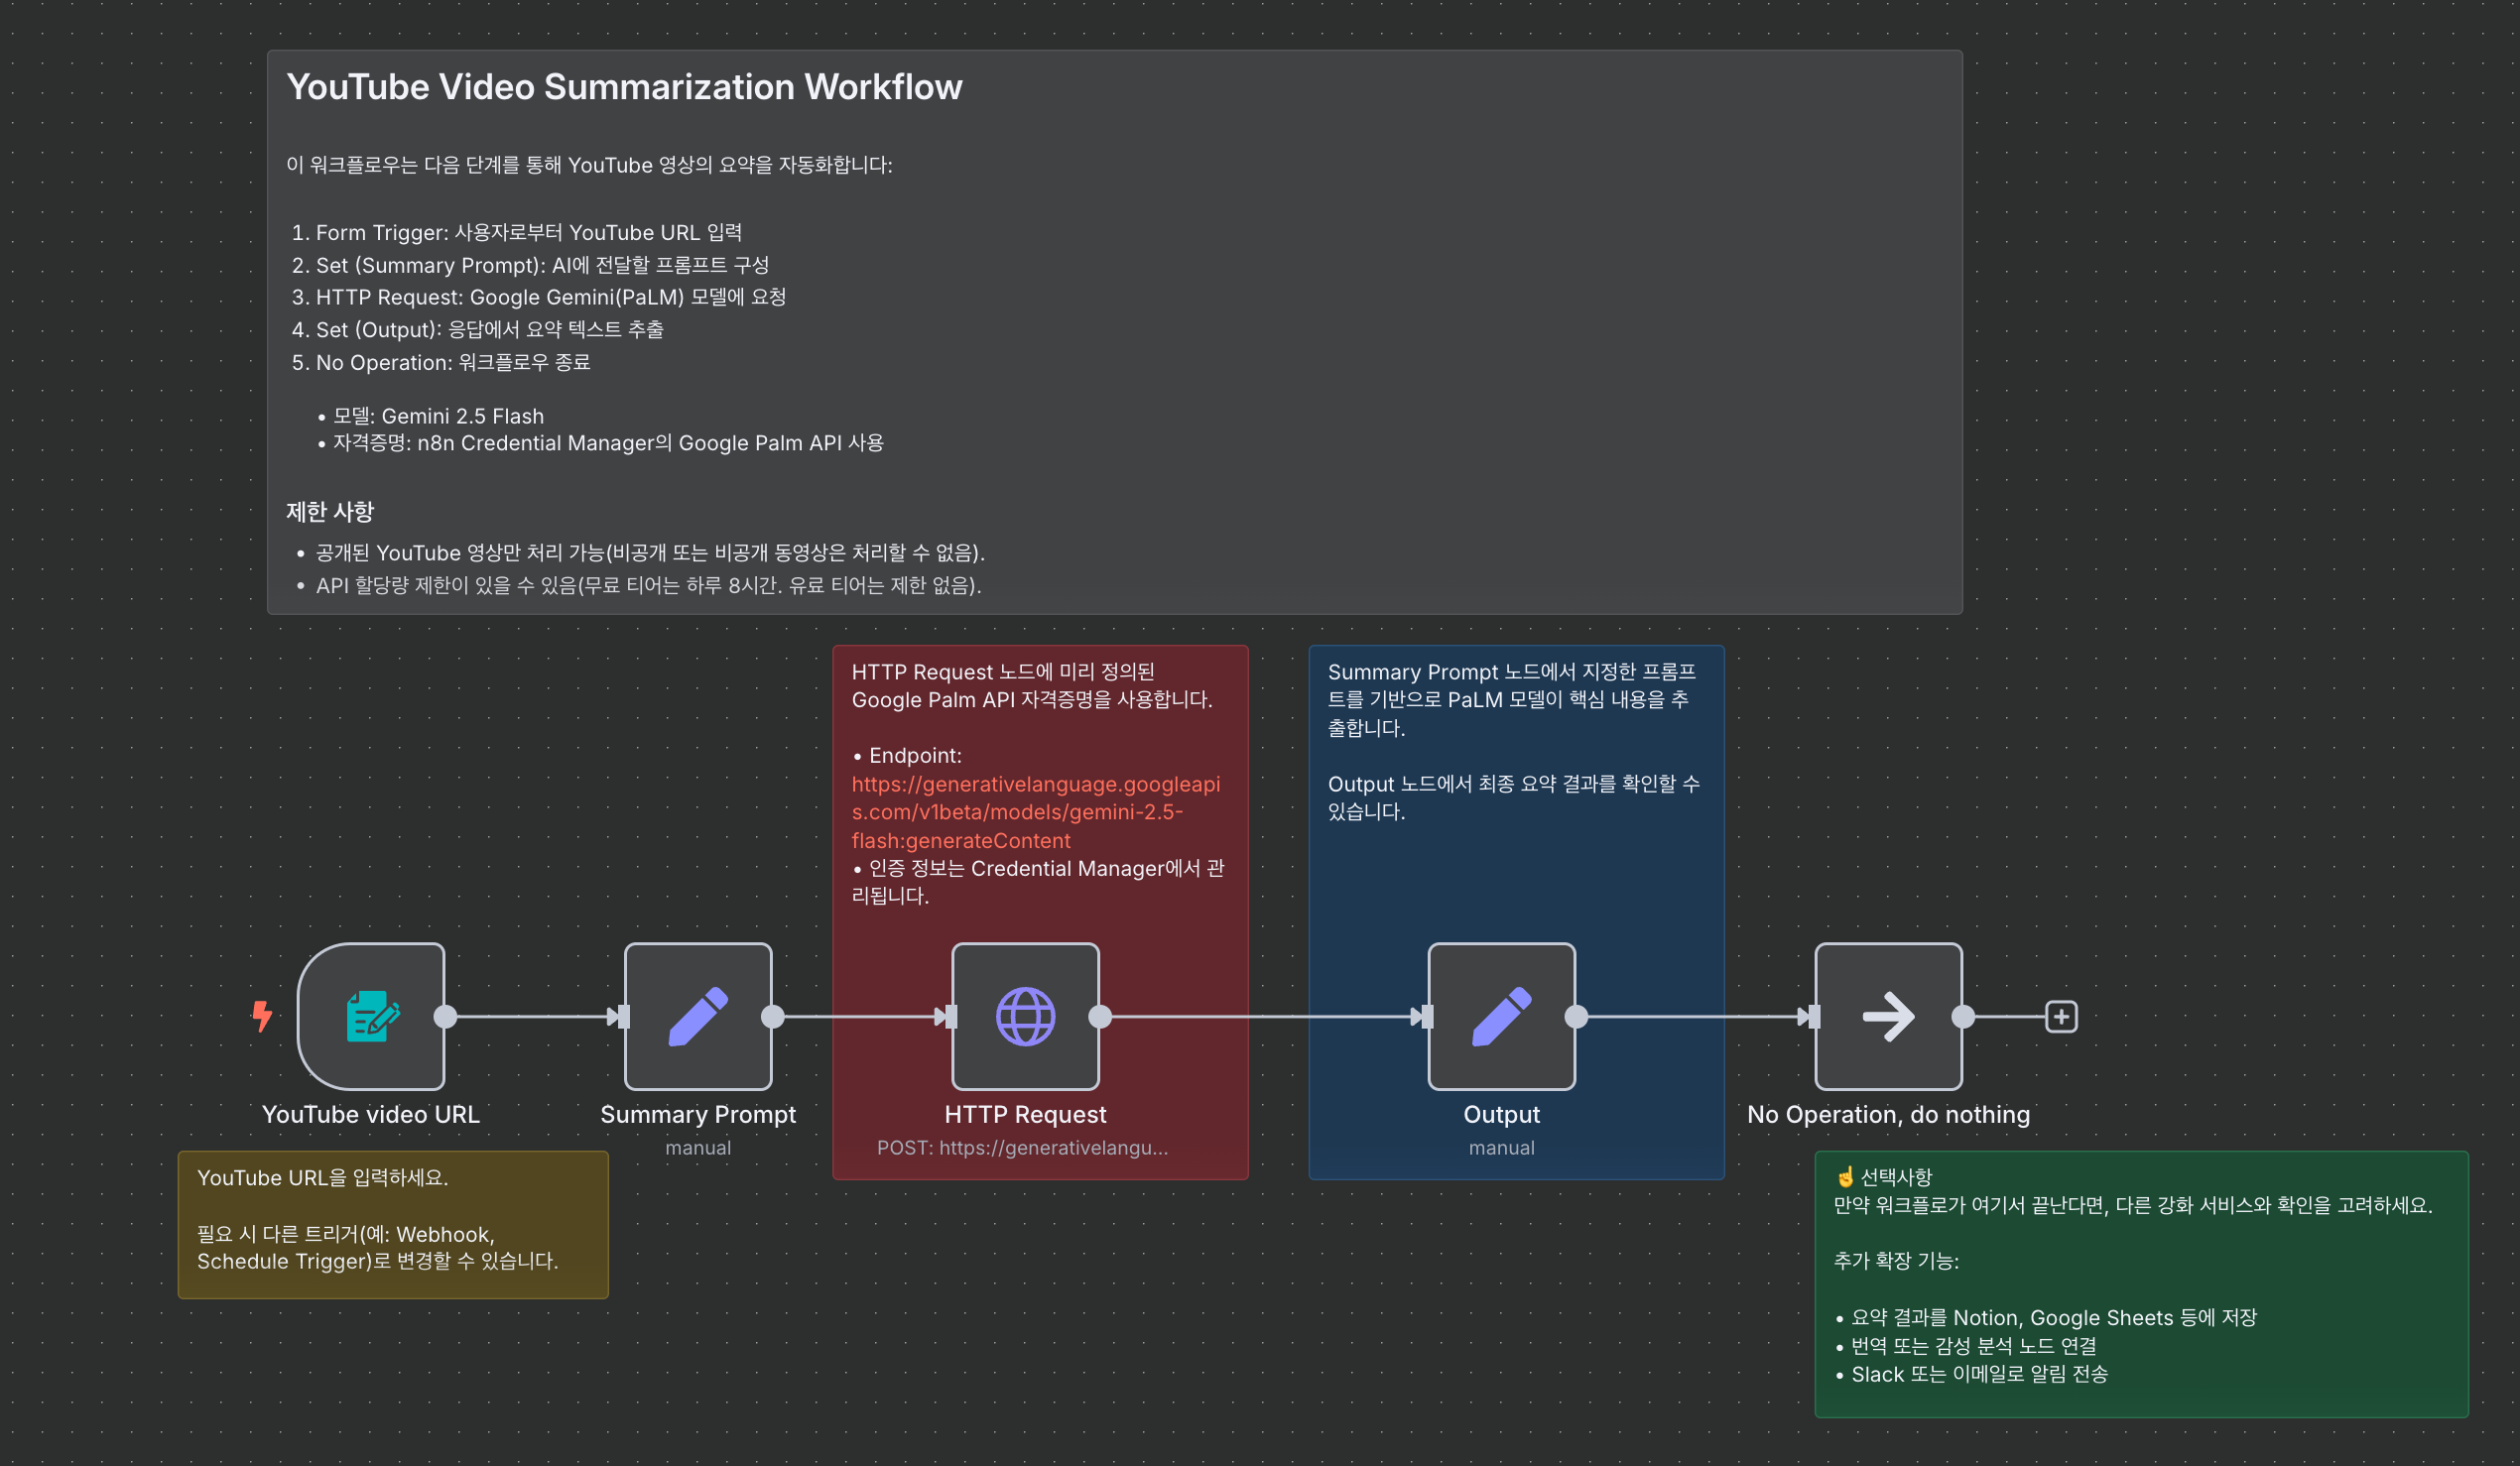Click the Output node's output connector
The height and width of the screenshot is (1466, 2520).
click(x=1576, y=1016)
